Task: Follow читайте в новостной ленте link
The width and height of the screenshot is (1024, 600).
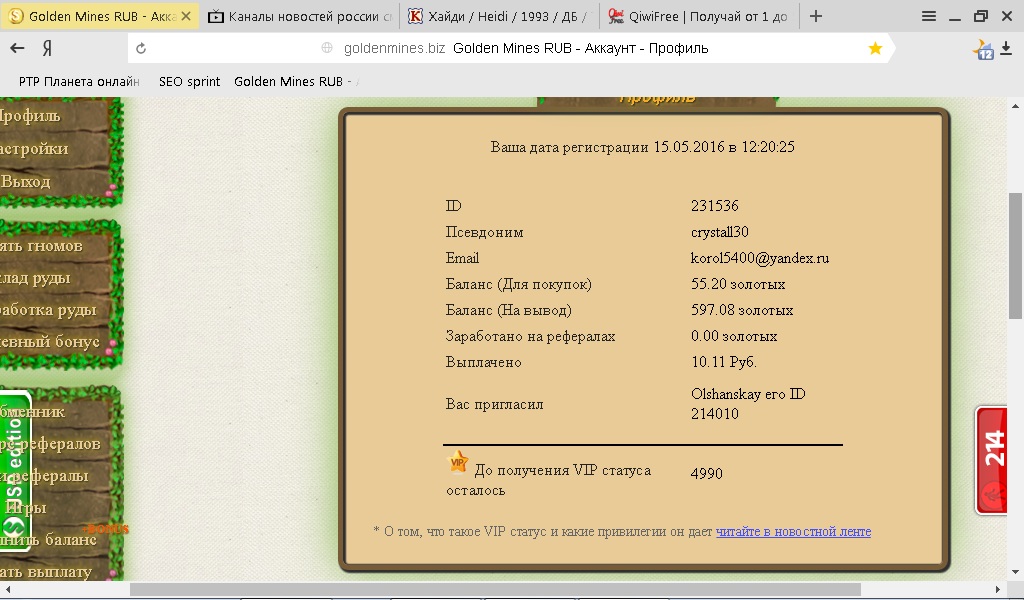Action: pyautogui.click(x=793, y=531)
